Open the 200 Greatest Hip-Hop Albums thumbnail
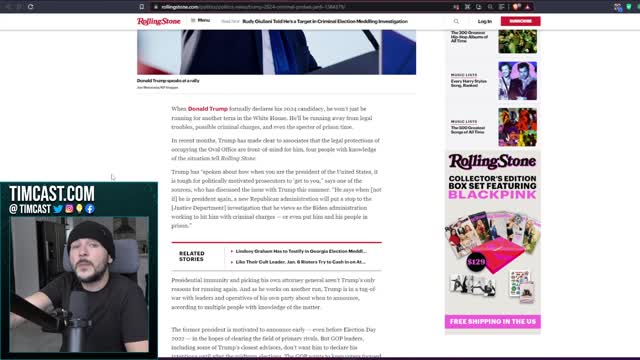Image resolution: width=640 pixels, height=360 pixels. [x=517, y=42]
